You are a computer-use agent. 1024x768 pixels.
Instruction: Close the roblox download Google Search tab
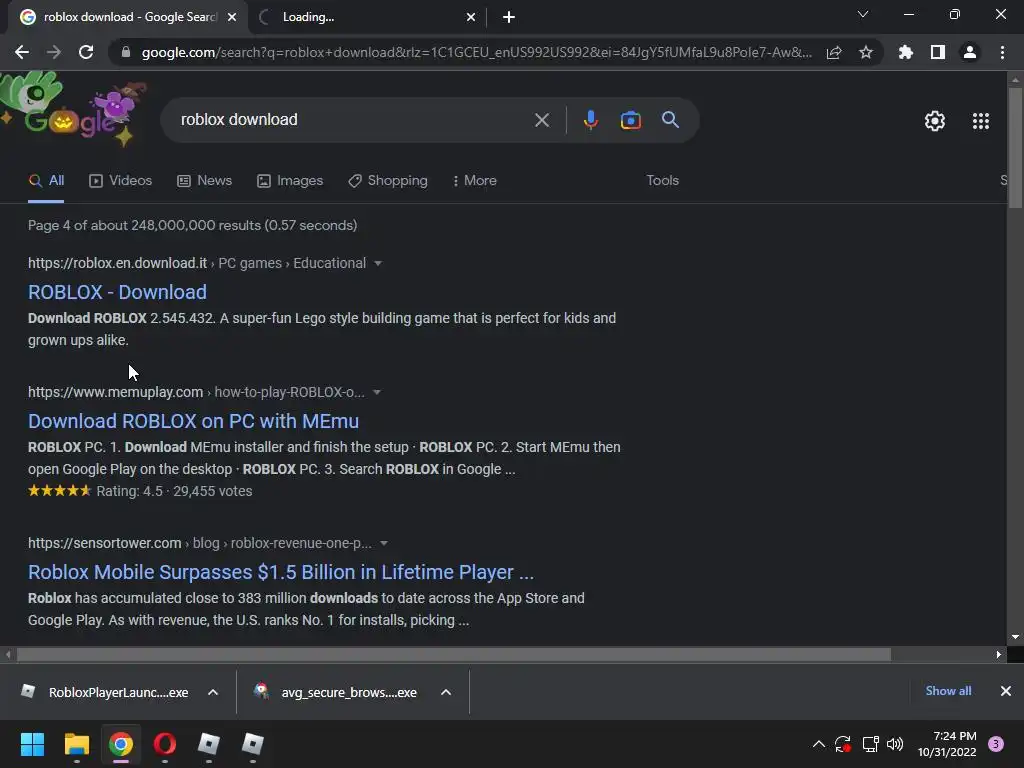[232, 18]
